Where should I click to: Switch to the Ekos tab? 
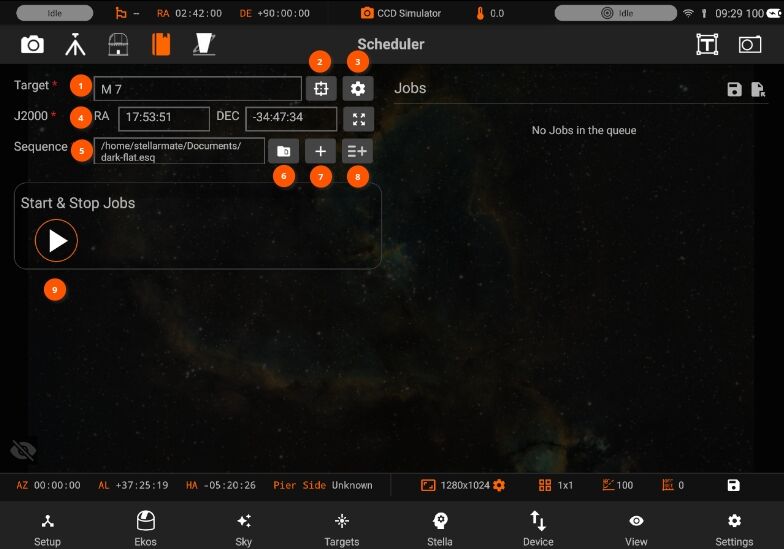click(x=146, y=528)
